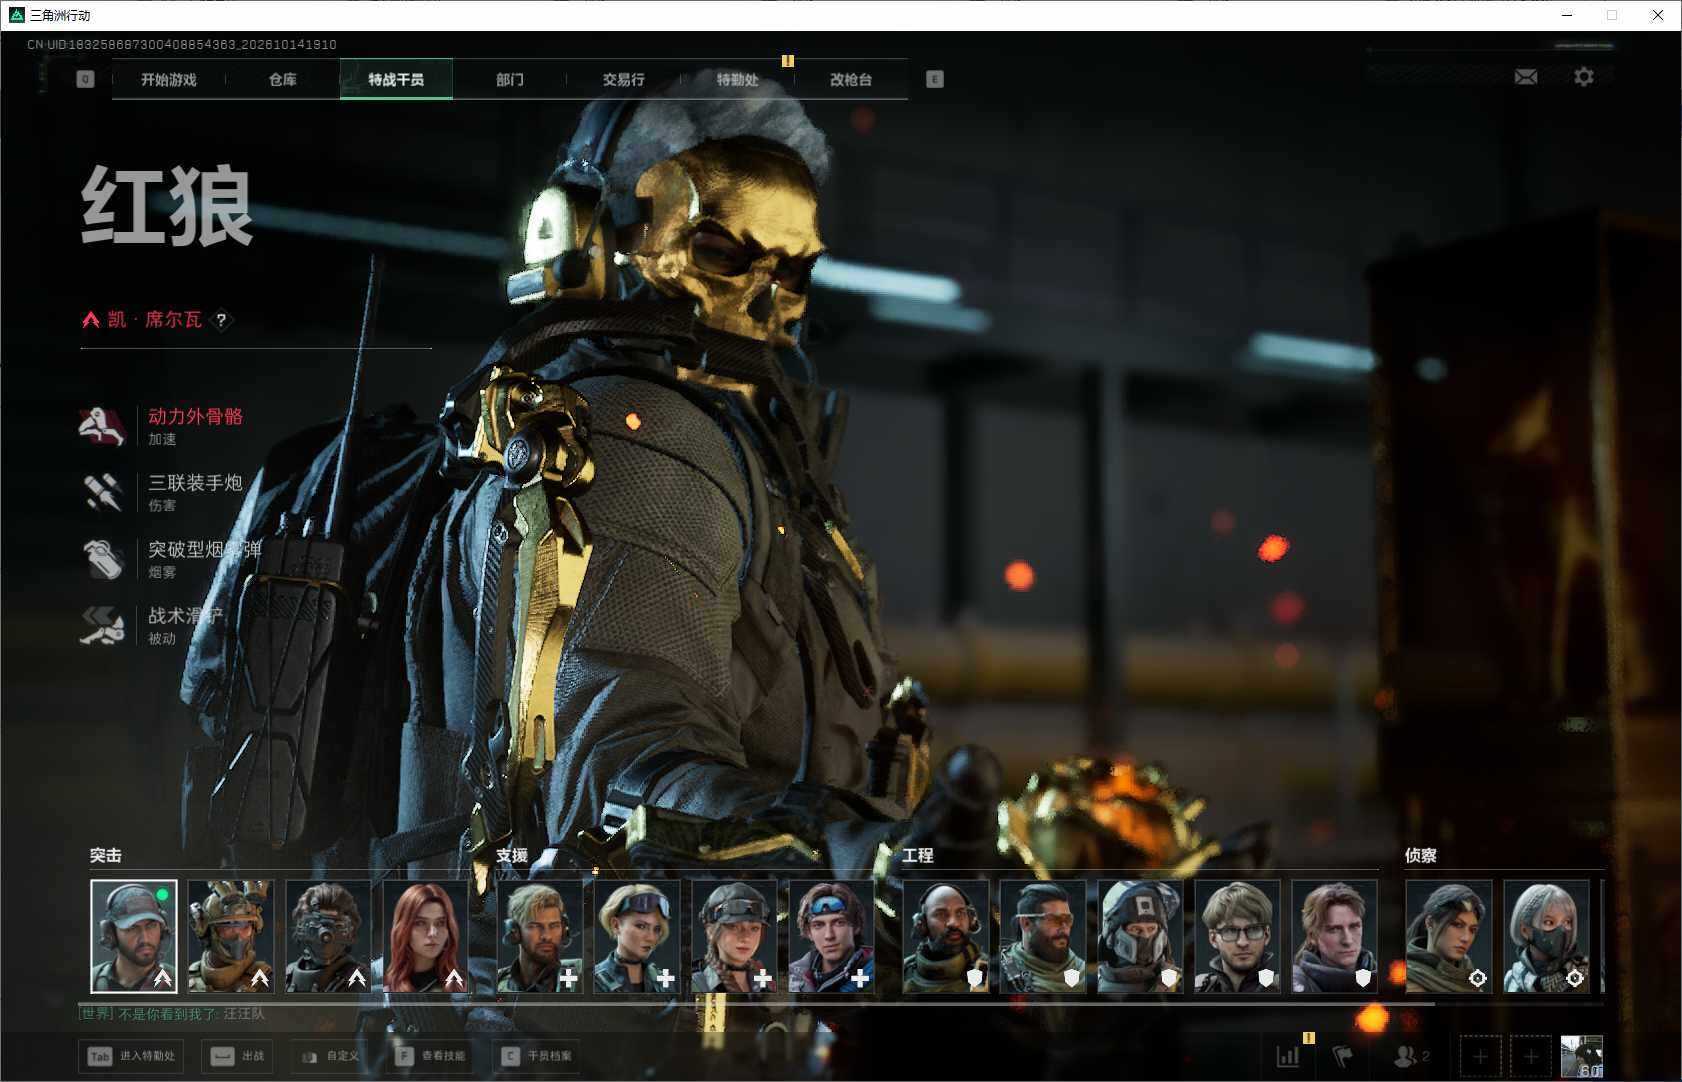This screenshot has height=1082, width=1682.
Task: Choose the long-haired 工程 operator portrait
Action: point(1334,936)
